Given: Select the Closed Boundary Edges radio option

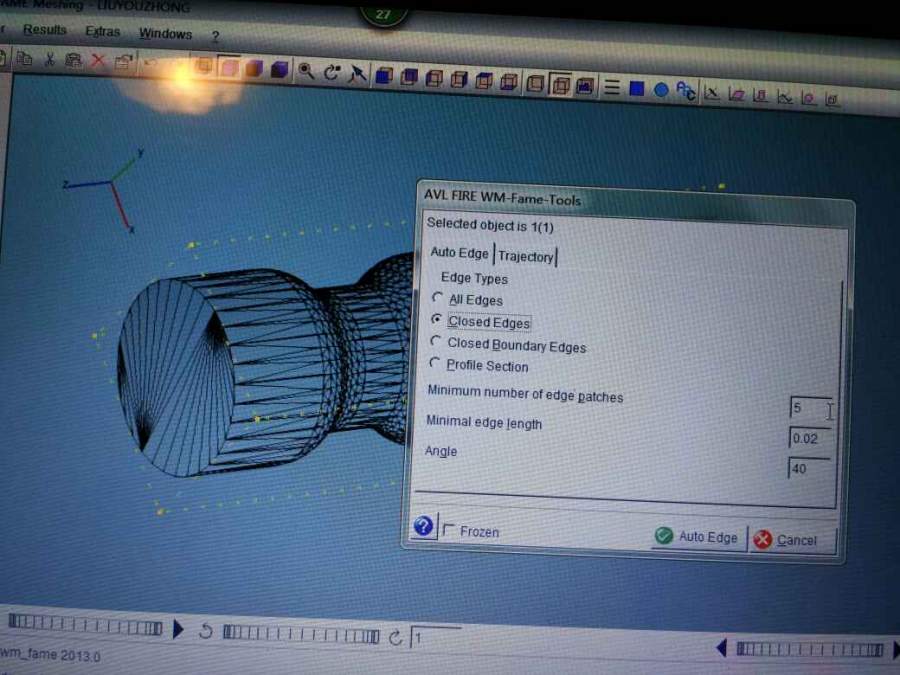Looking at the screenshot, I should (436, 341).
